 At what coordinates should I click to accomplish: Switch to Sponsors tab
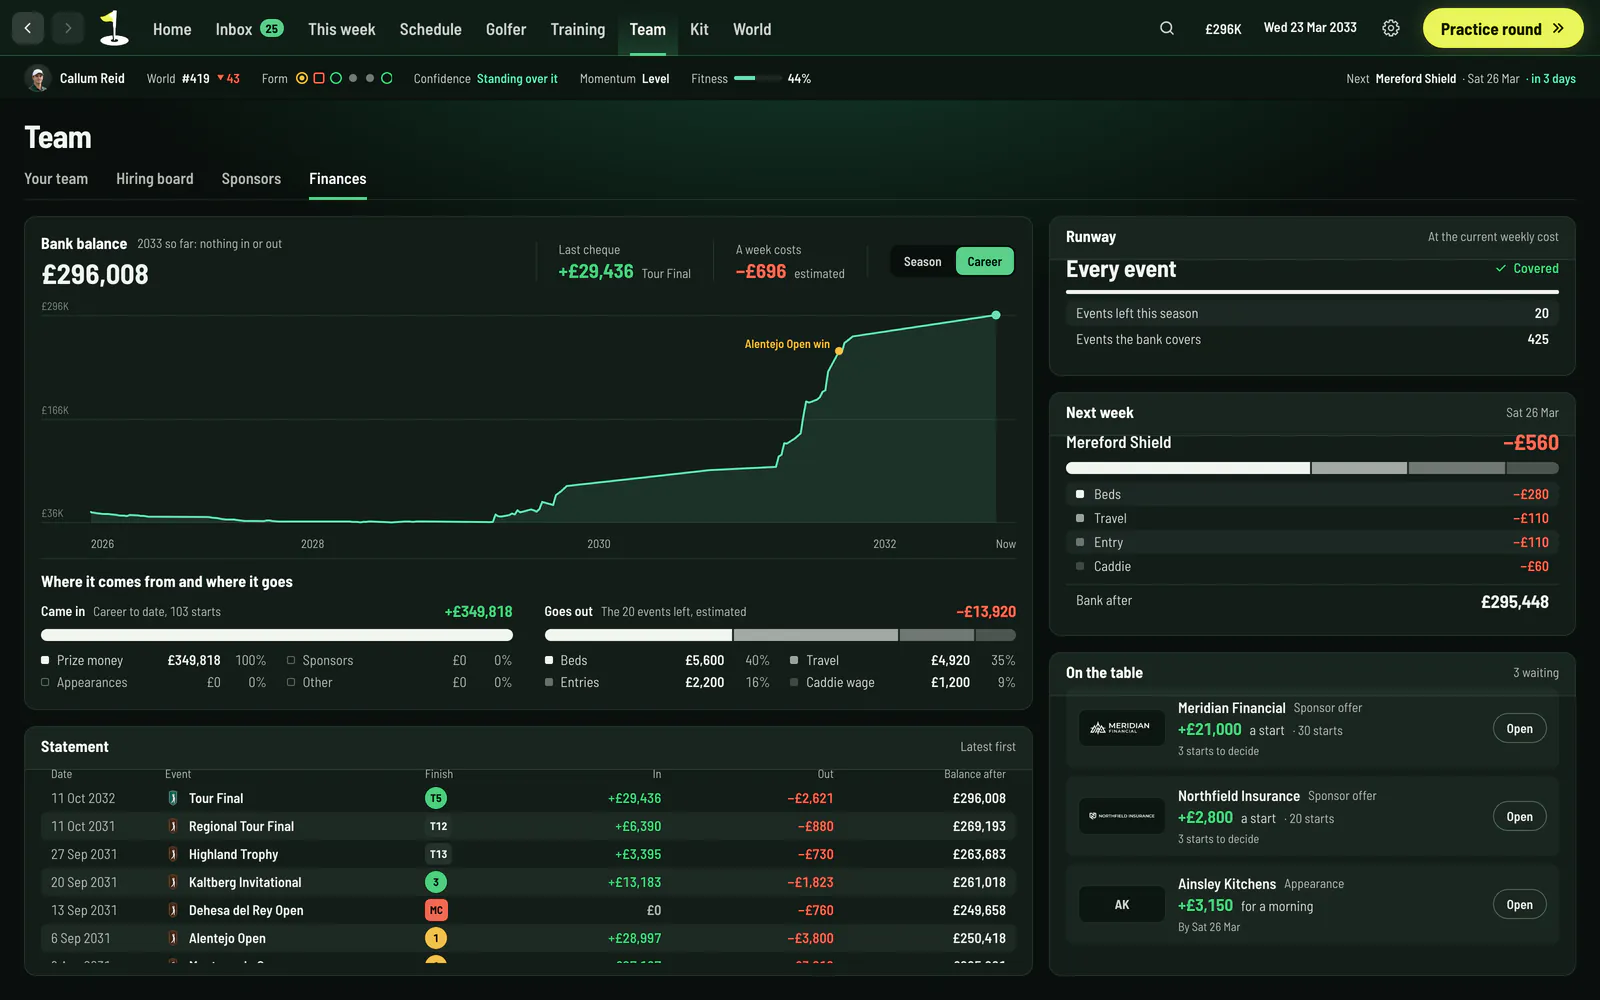click(x=251, y=179)
